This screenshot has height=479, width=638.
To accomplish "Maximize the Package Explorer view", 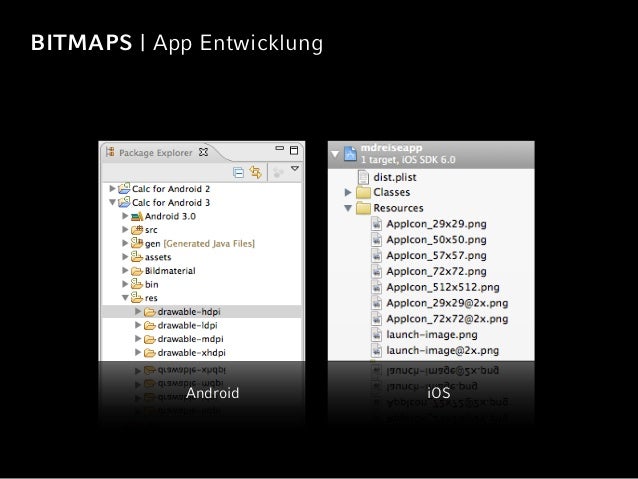I will 294,150.
